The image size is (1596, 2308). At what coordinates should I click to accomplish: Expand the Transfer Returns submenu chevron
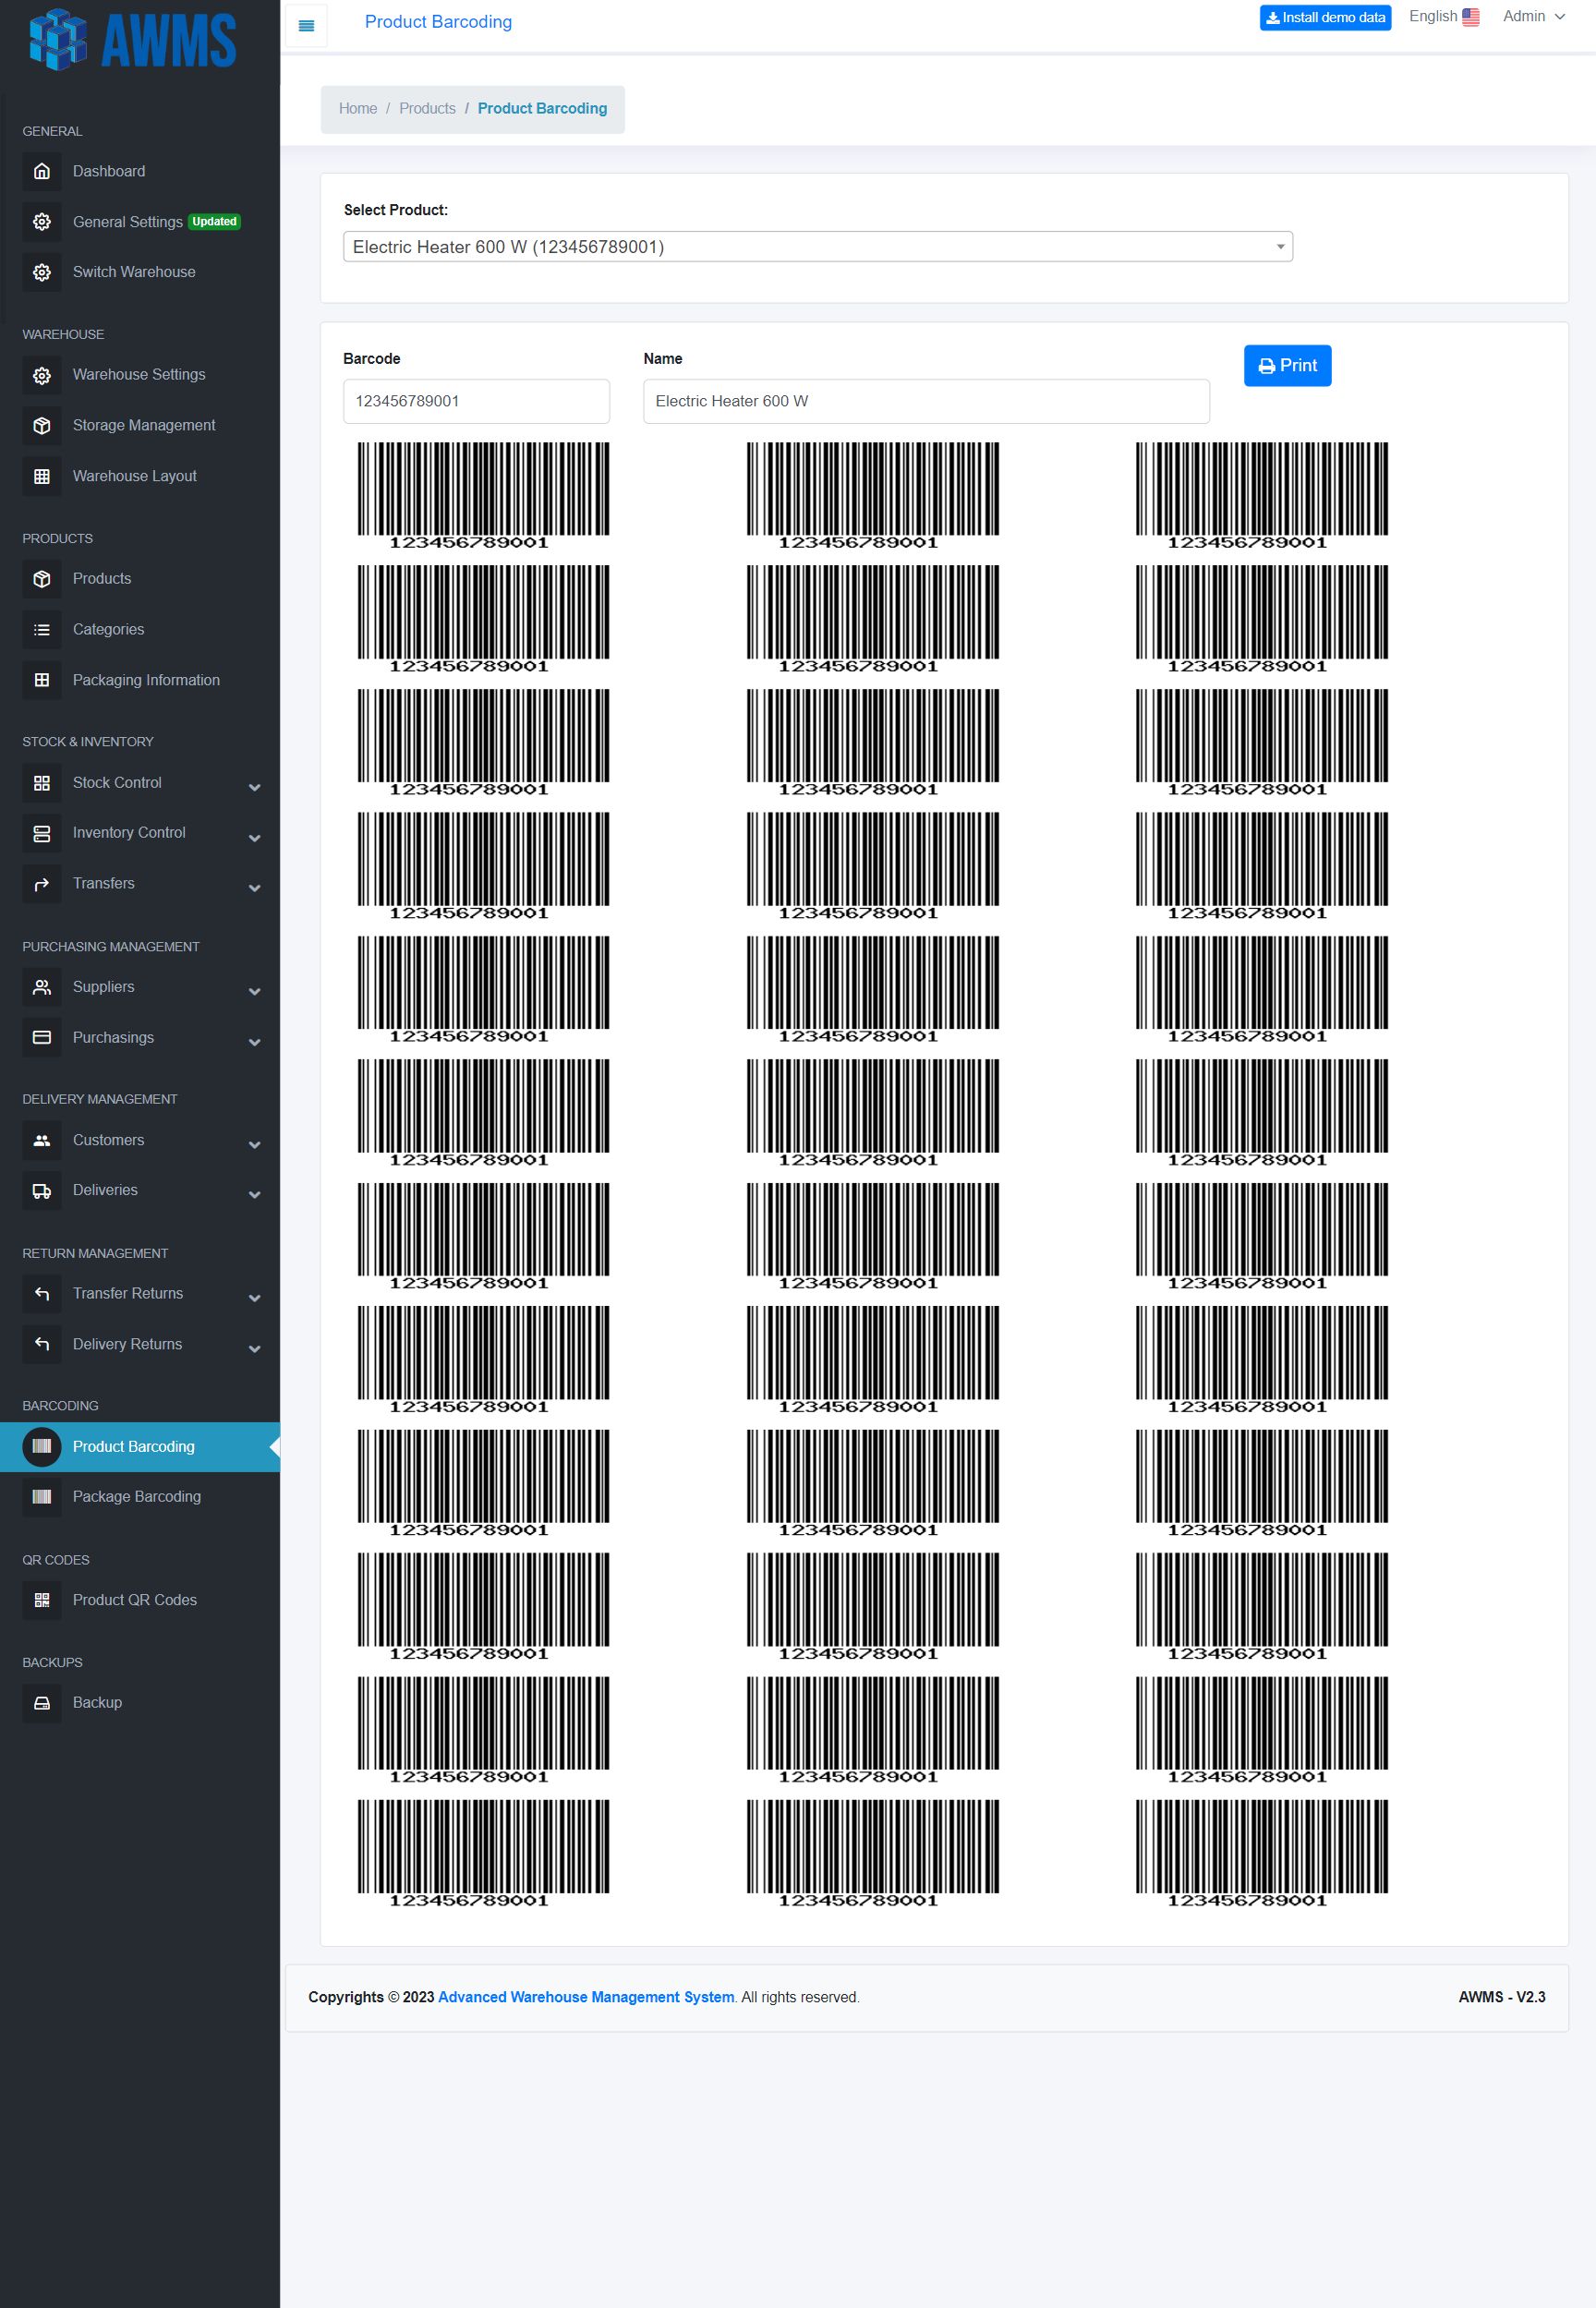pyautogui.click(x=255, y=1298)
